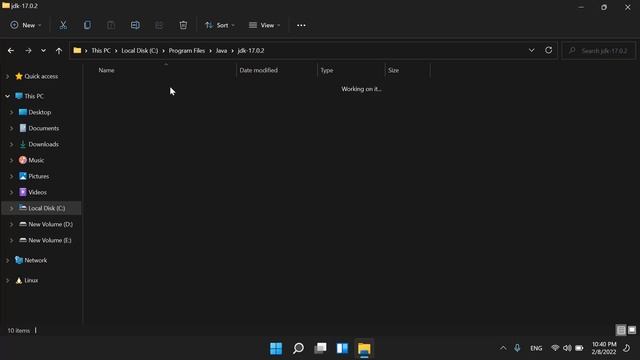Select Quick access in navigation pane
Image resolution: width=640 pixels, height=360 pixels.
pyautogui.click(x=41, y=76)
